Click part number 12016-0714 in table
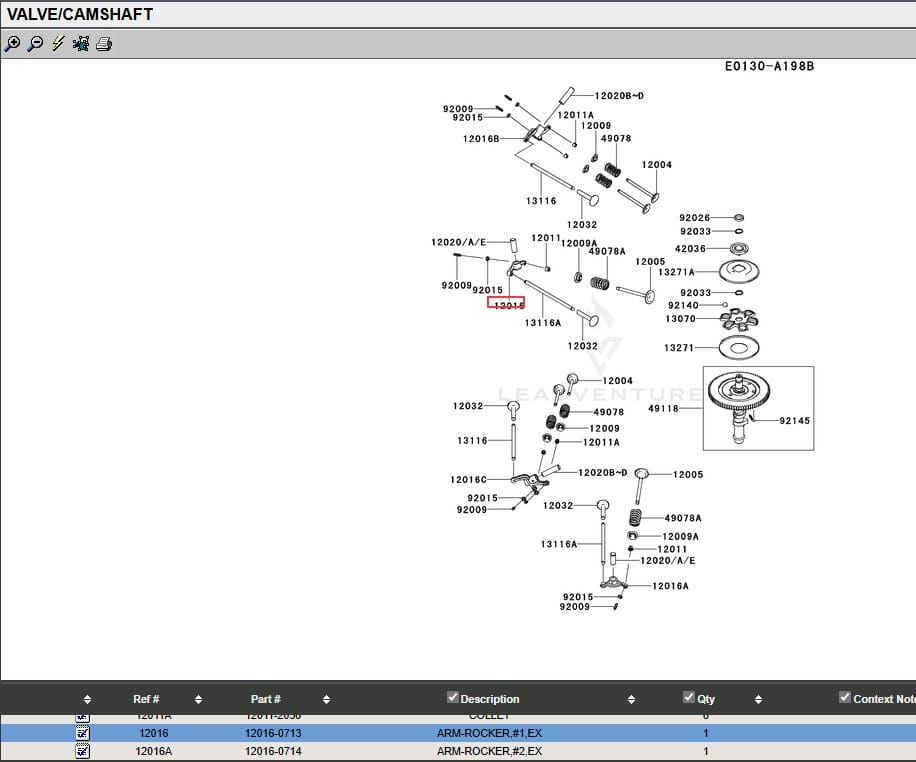 click(x=273, y=751)
